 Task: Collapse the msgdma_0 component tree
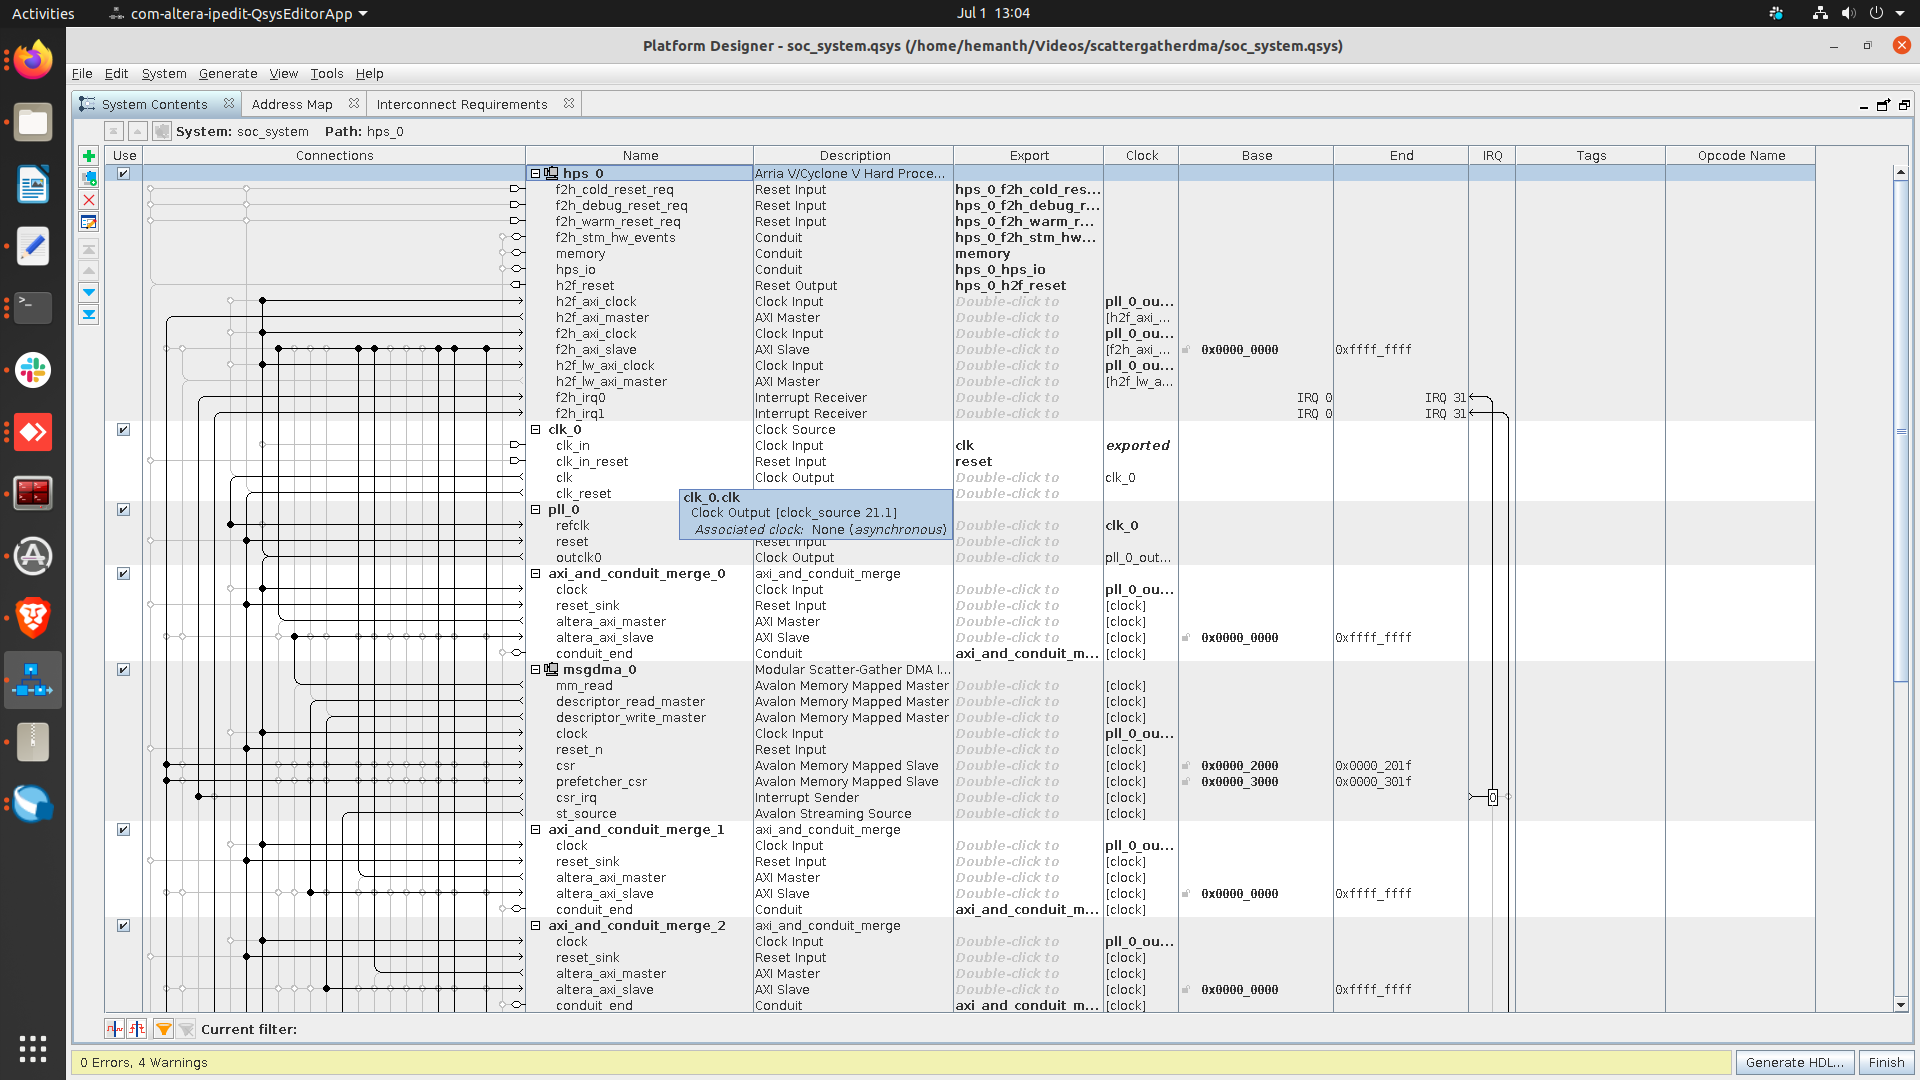pyautogui.click(x=536, y=670)
